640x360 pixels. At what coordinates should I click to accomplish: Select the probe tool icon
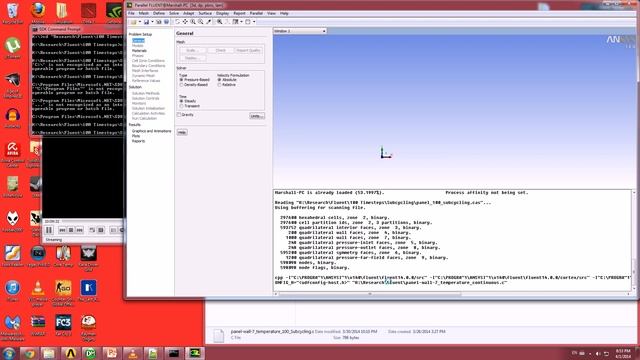(209, 22)
